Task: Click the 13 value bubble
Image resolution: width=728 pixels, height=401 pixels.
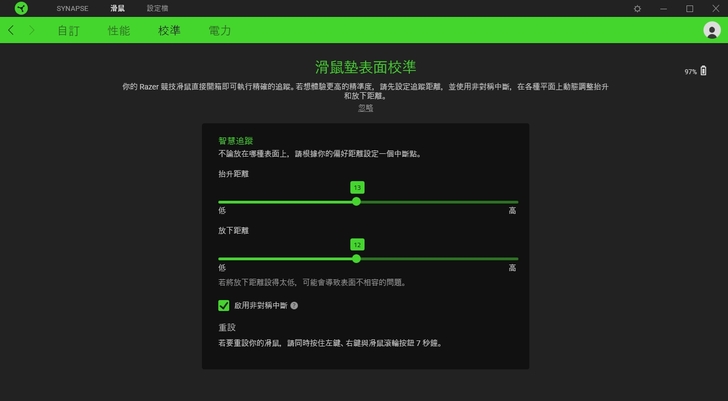Action: (357, 188)
